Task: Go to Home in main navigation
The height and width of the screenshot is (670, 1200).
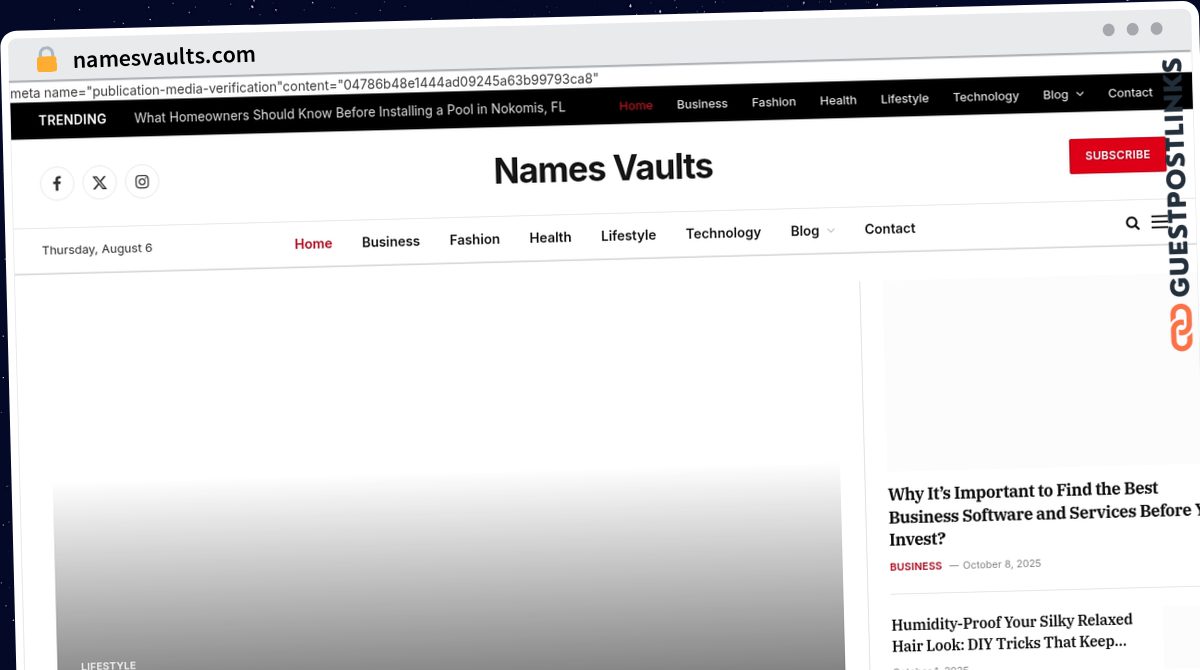Action: (313, 243)
